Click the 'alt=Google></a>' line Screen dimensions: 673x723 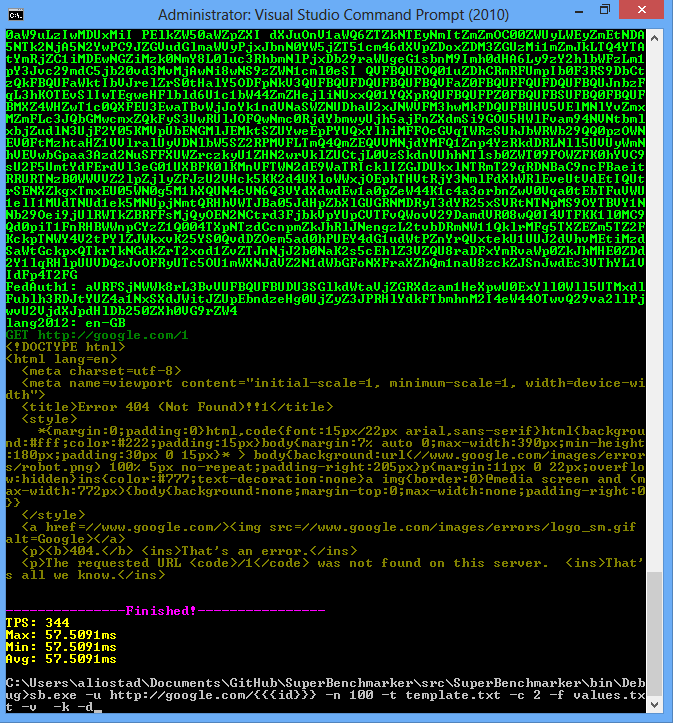click(x=65, y=539)
